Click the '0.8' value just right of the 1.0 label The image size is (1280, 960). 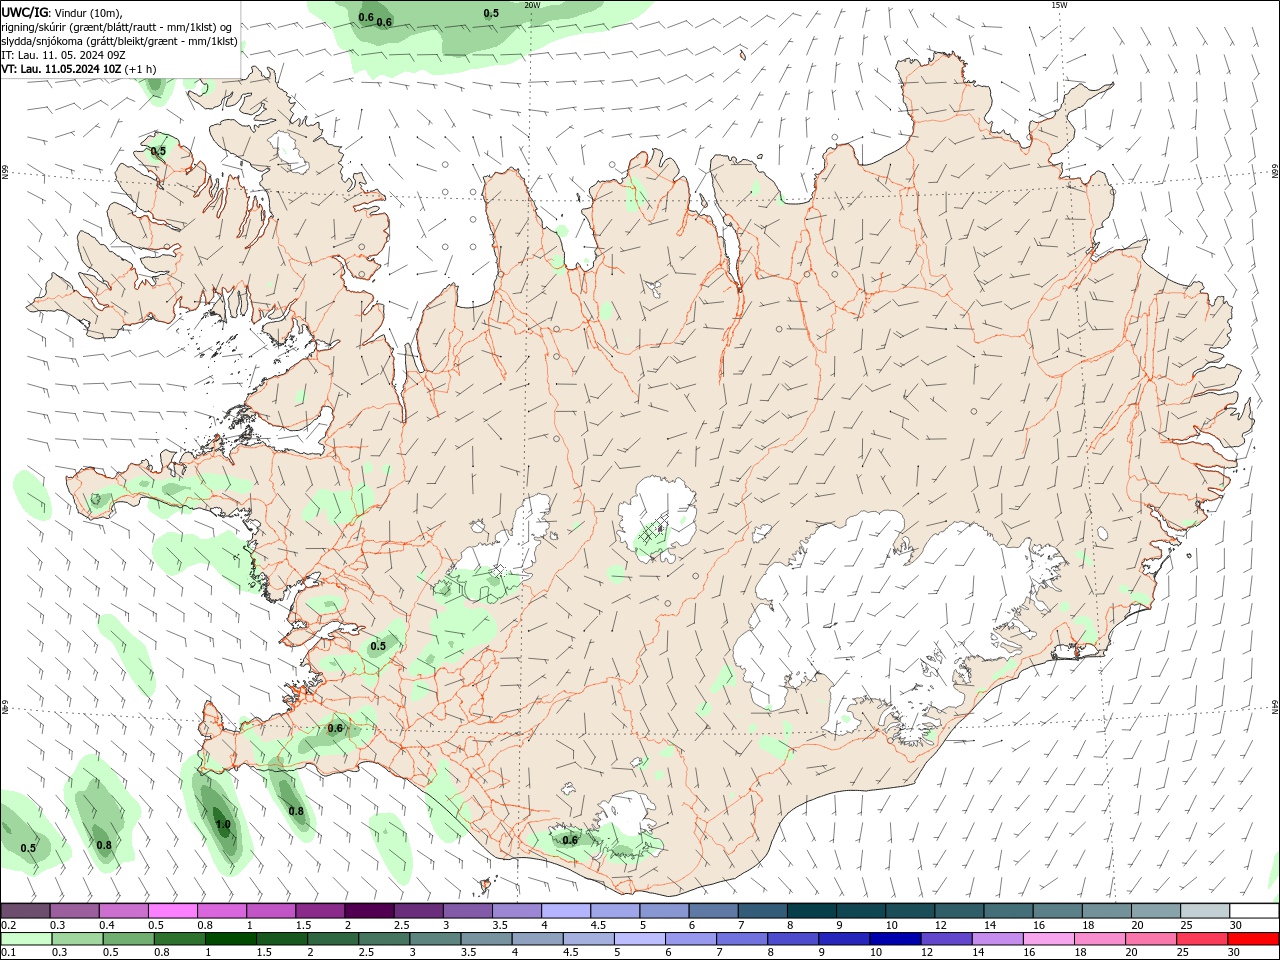[296, 811]
